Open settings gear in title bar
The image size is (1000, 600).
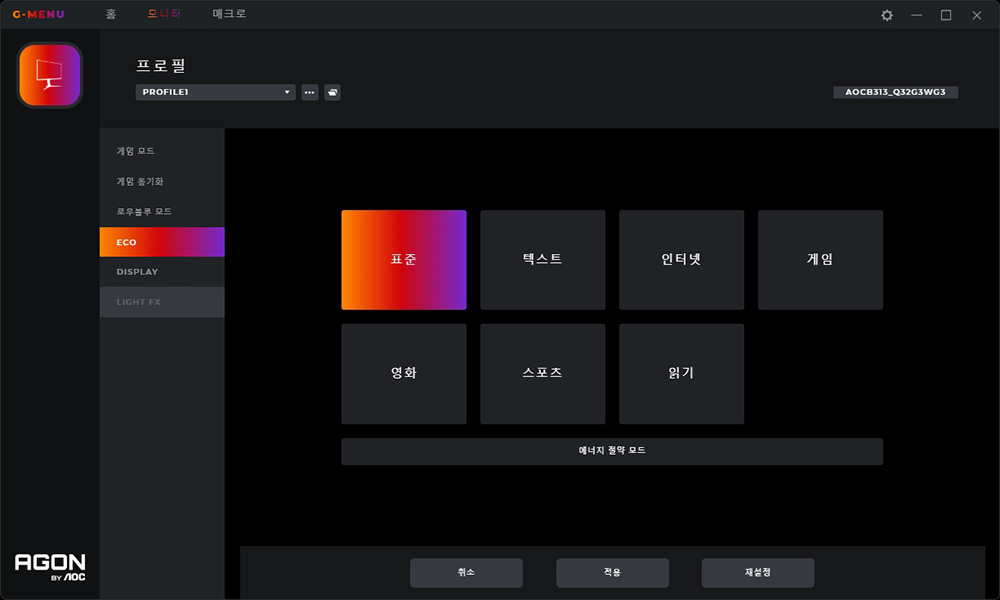pos(886,15)
